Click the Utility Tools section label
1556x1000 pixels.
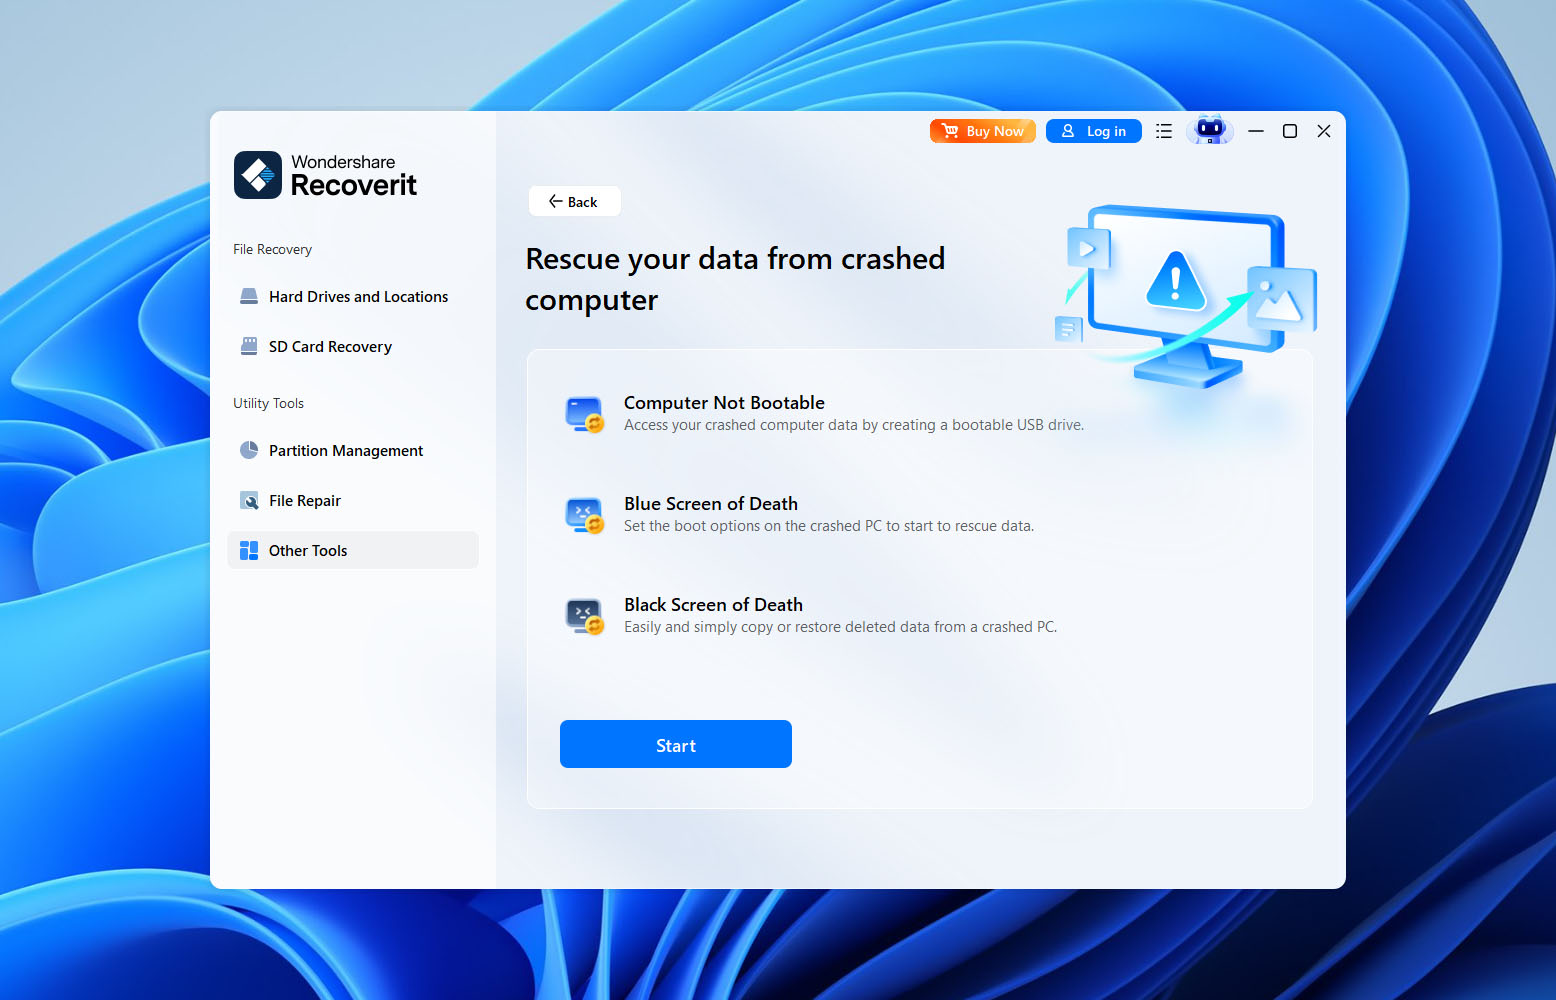(268, 403)
